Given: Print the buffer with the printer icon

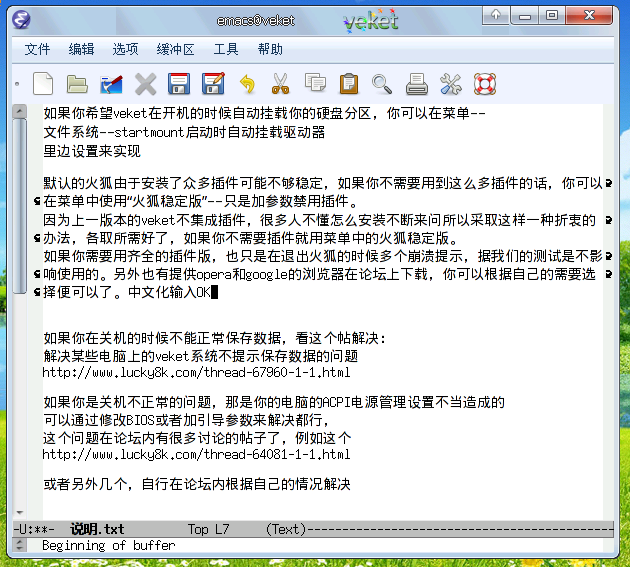Looking at the screenshot, I should [417, 84].
